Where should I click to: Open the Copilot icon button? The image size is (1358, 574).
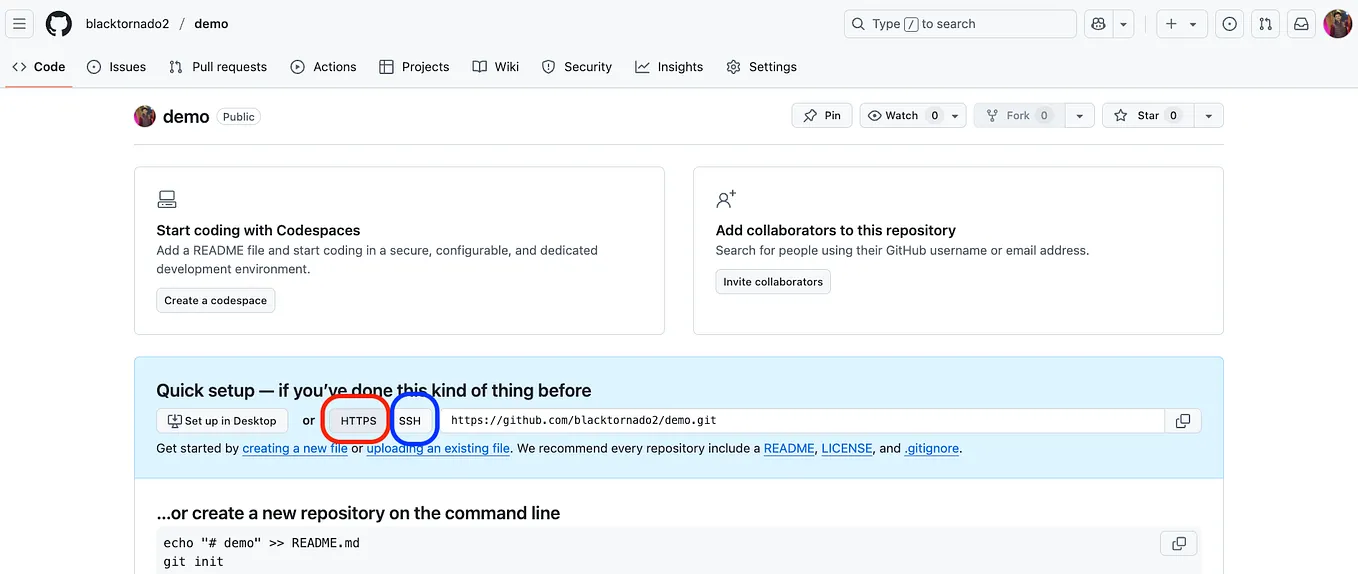pos(1099,24)
